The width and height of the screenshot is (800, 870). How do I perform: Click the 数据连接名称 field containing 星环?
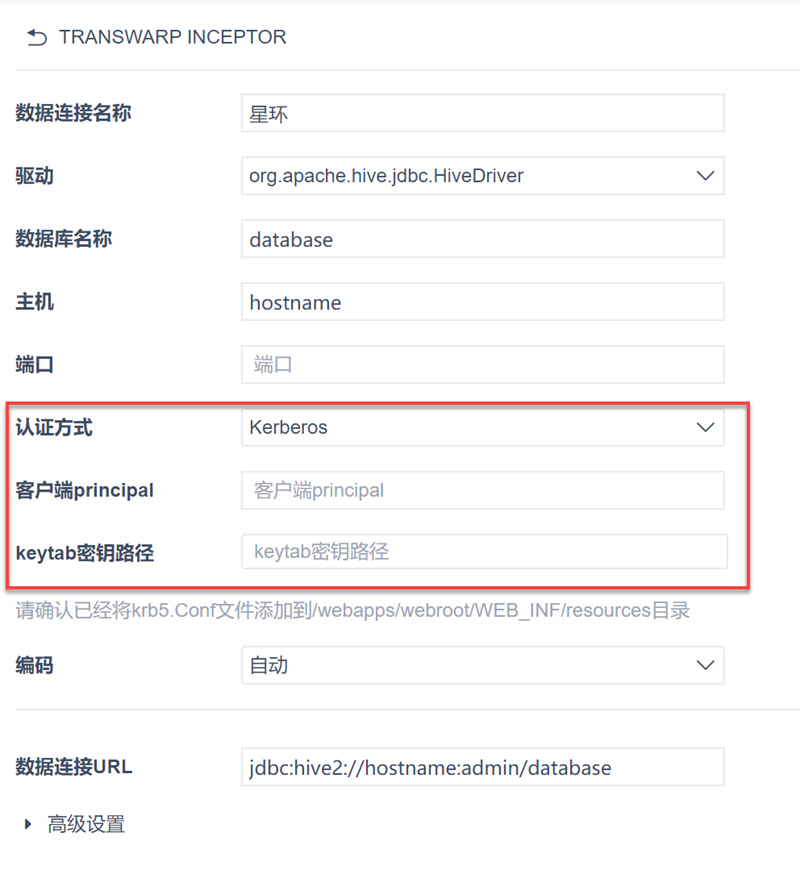(x=482, y=114)
